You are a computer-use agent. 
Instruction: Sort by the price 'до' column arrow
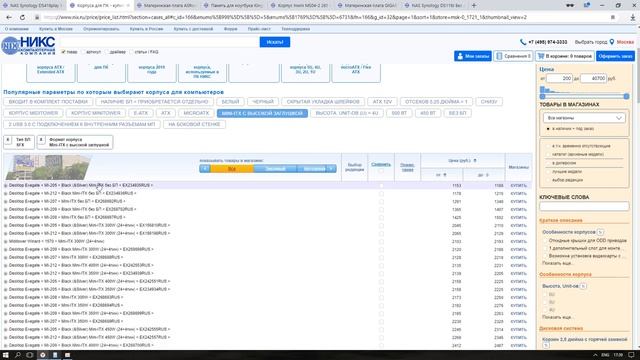(x=487, y=175)
